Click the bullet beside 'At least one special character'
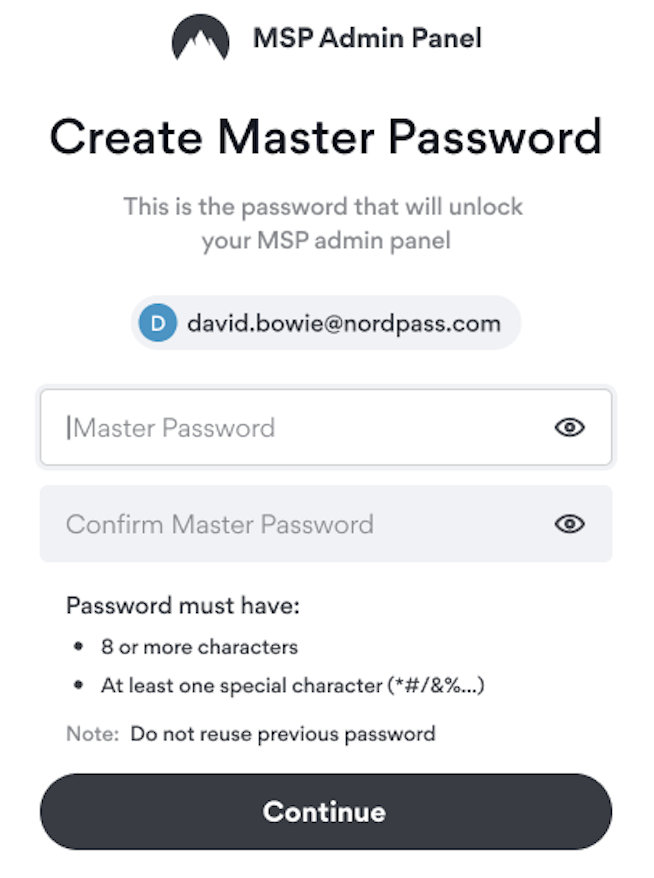Image resolution: width=654 pixels, height=878 pixels. pos(78,684)
